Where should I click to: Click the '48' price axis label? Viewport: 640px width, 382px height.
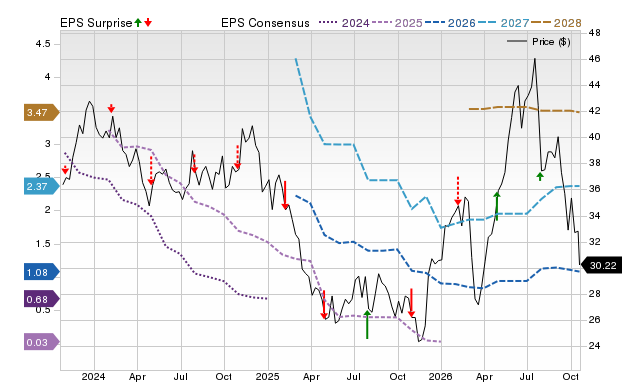pyautogui.click(x=595, y=33)
